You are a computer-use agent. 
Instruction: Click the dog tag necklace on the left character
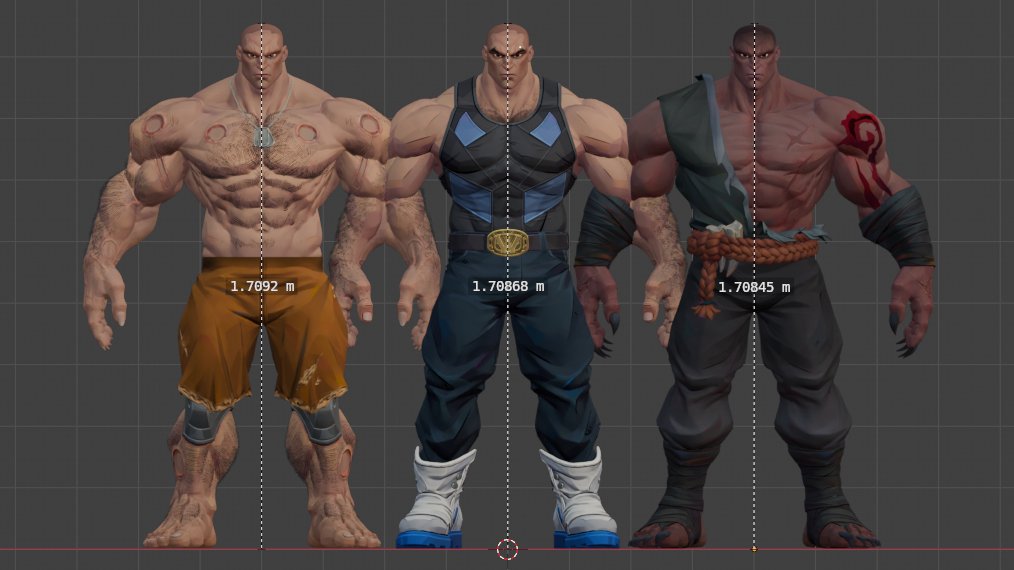click(x=264, y=136)
